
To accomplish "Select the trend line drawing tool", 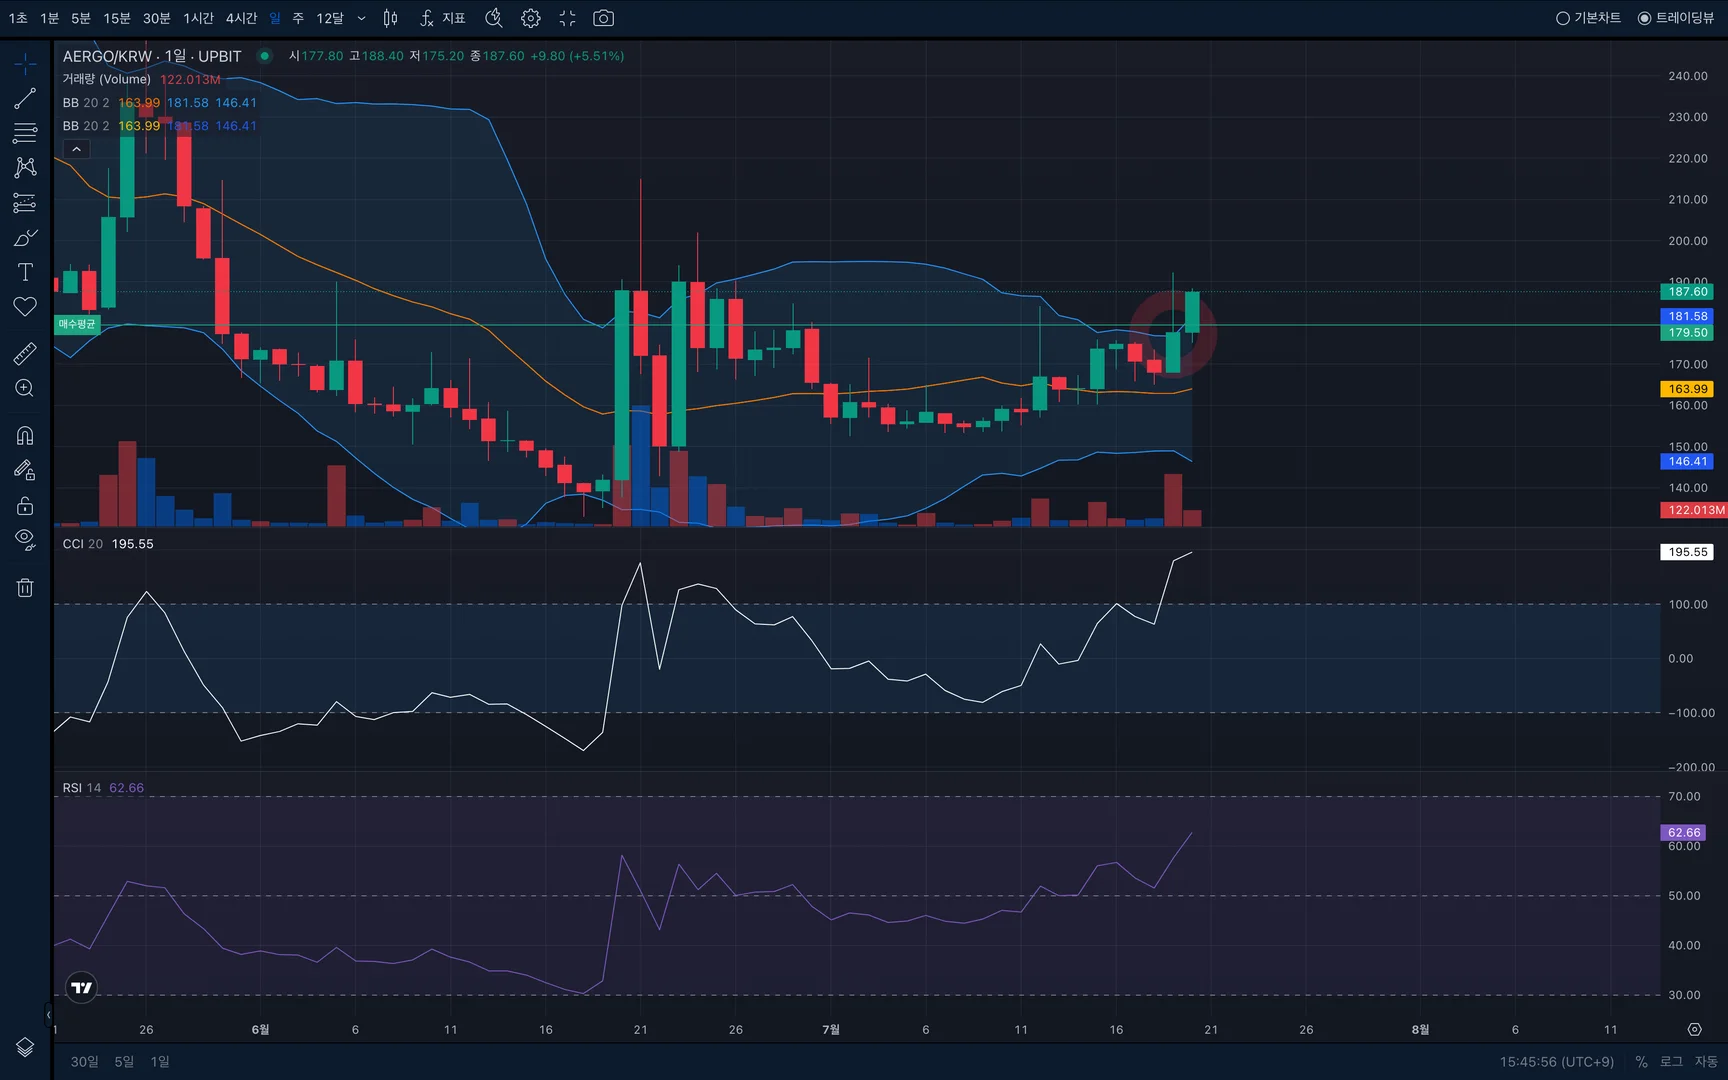I will pyautogui.click(x=25, y=98).
